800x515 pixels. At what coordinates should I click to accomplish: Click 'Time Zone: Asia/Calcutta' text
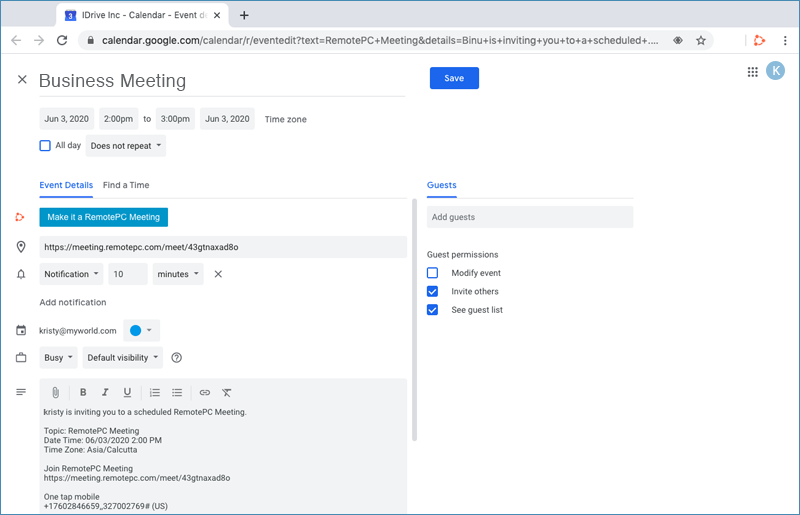click(x=90, y=450)
